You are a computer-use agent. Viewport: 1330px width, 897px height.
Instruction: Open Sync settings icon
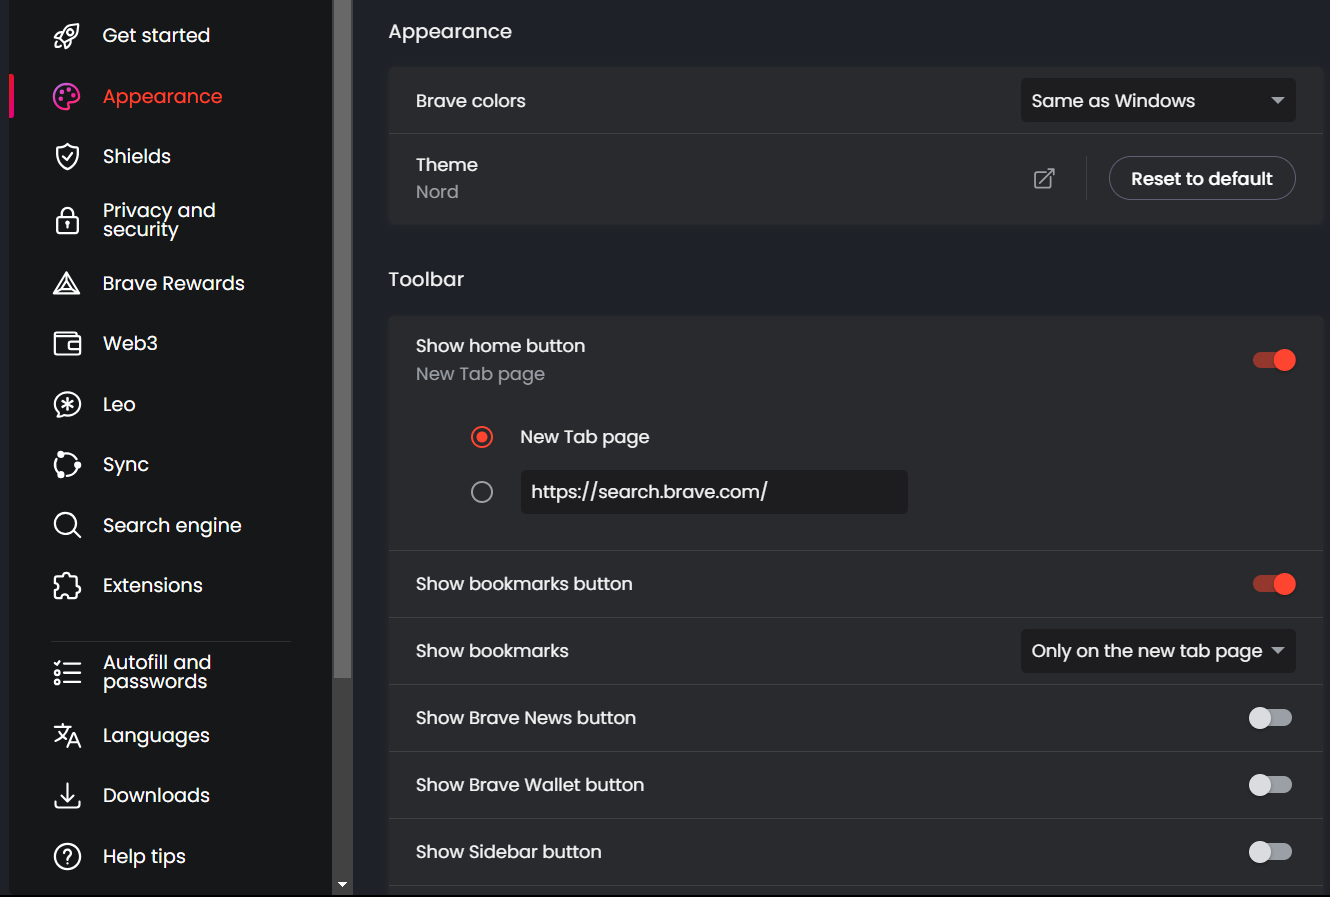[x=67, y=465]
